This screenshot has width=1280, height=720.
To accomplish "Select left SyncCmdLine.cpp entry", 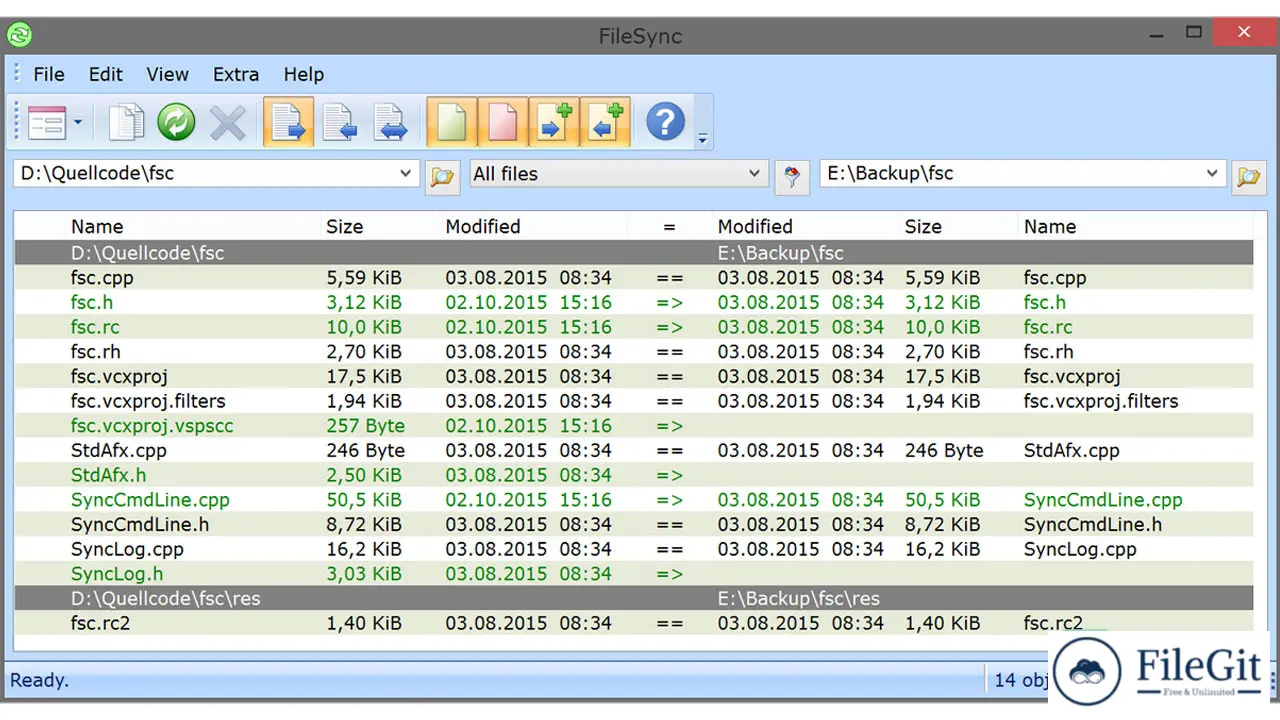I will (150, 499).
